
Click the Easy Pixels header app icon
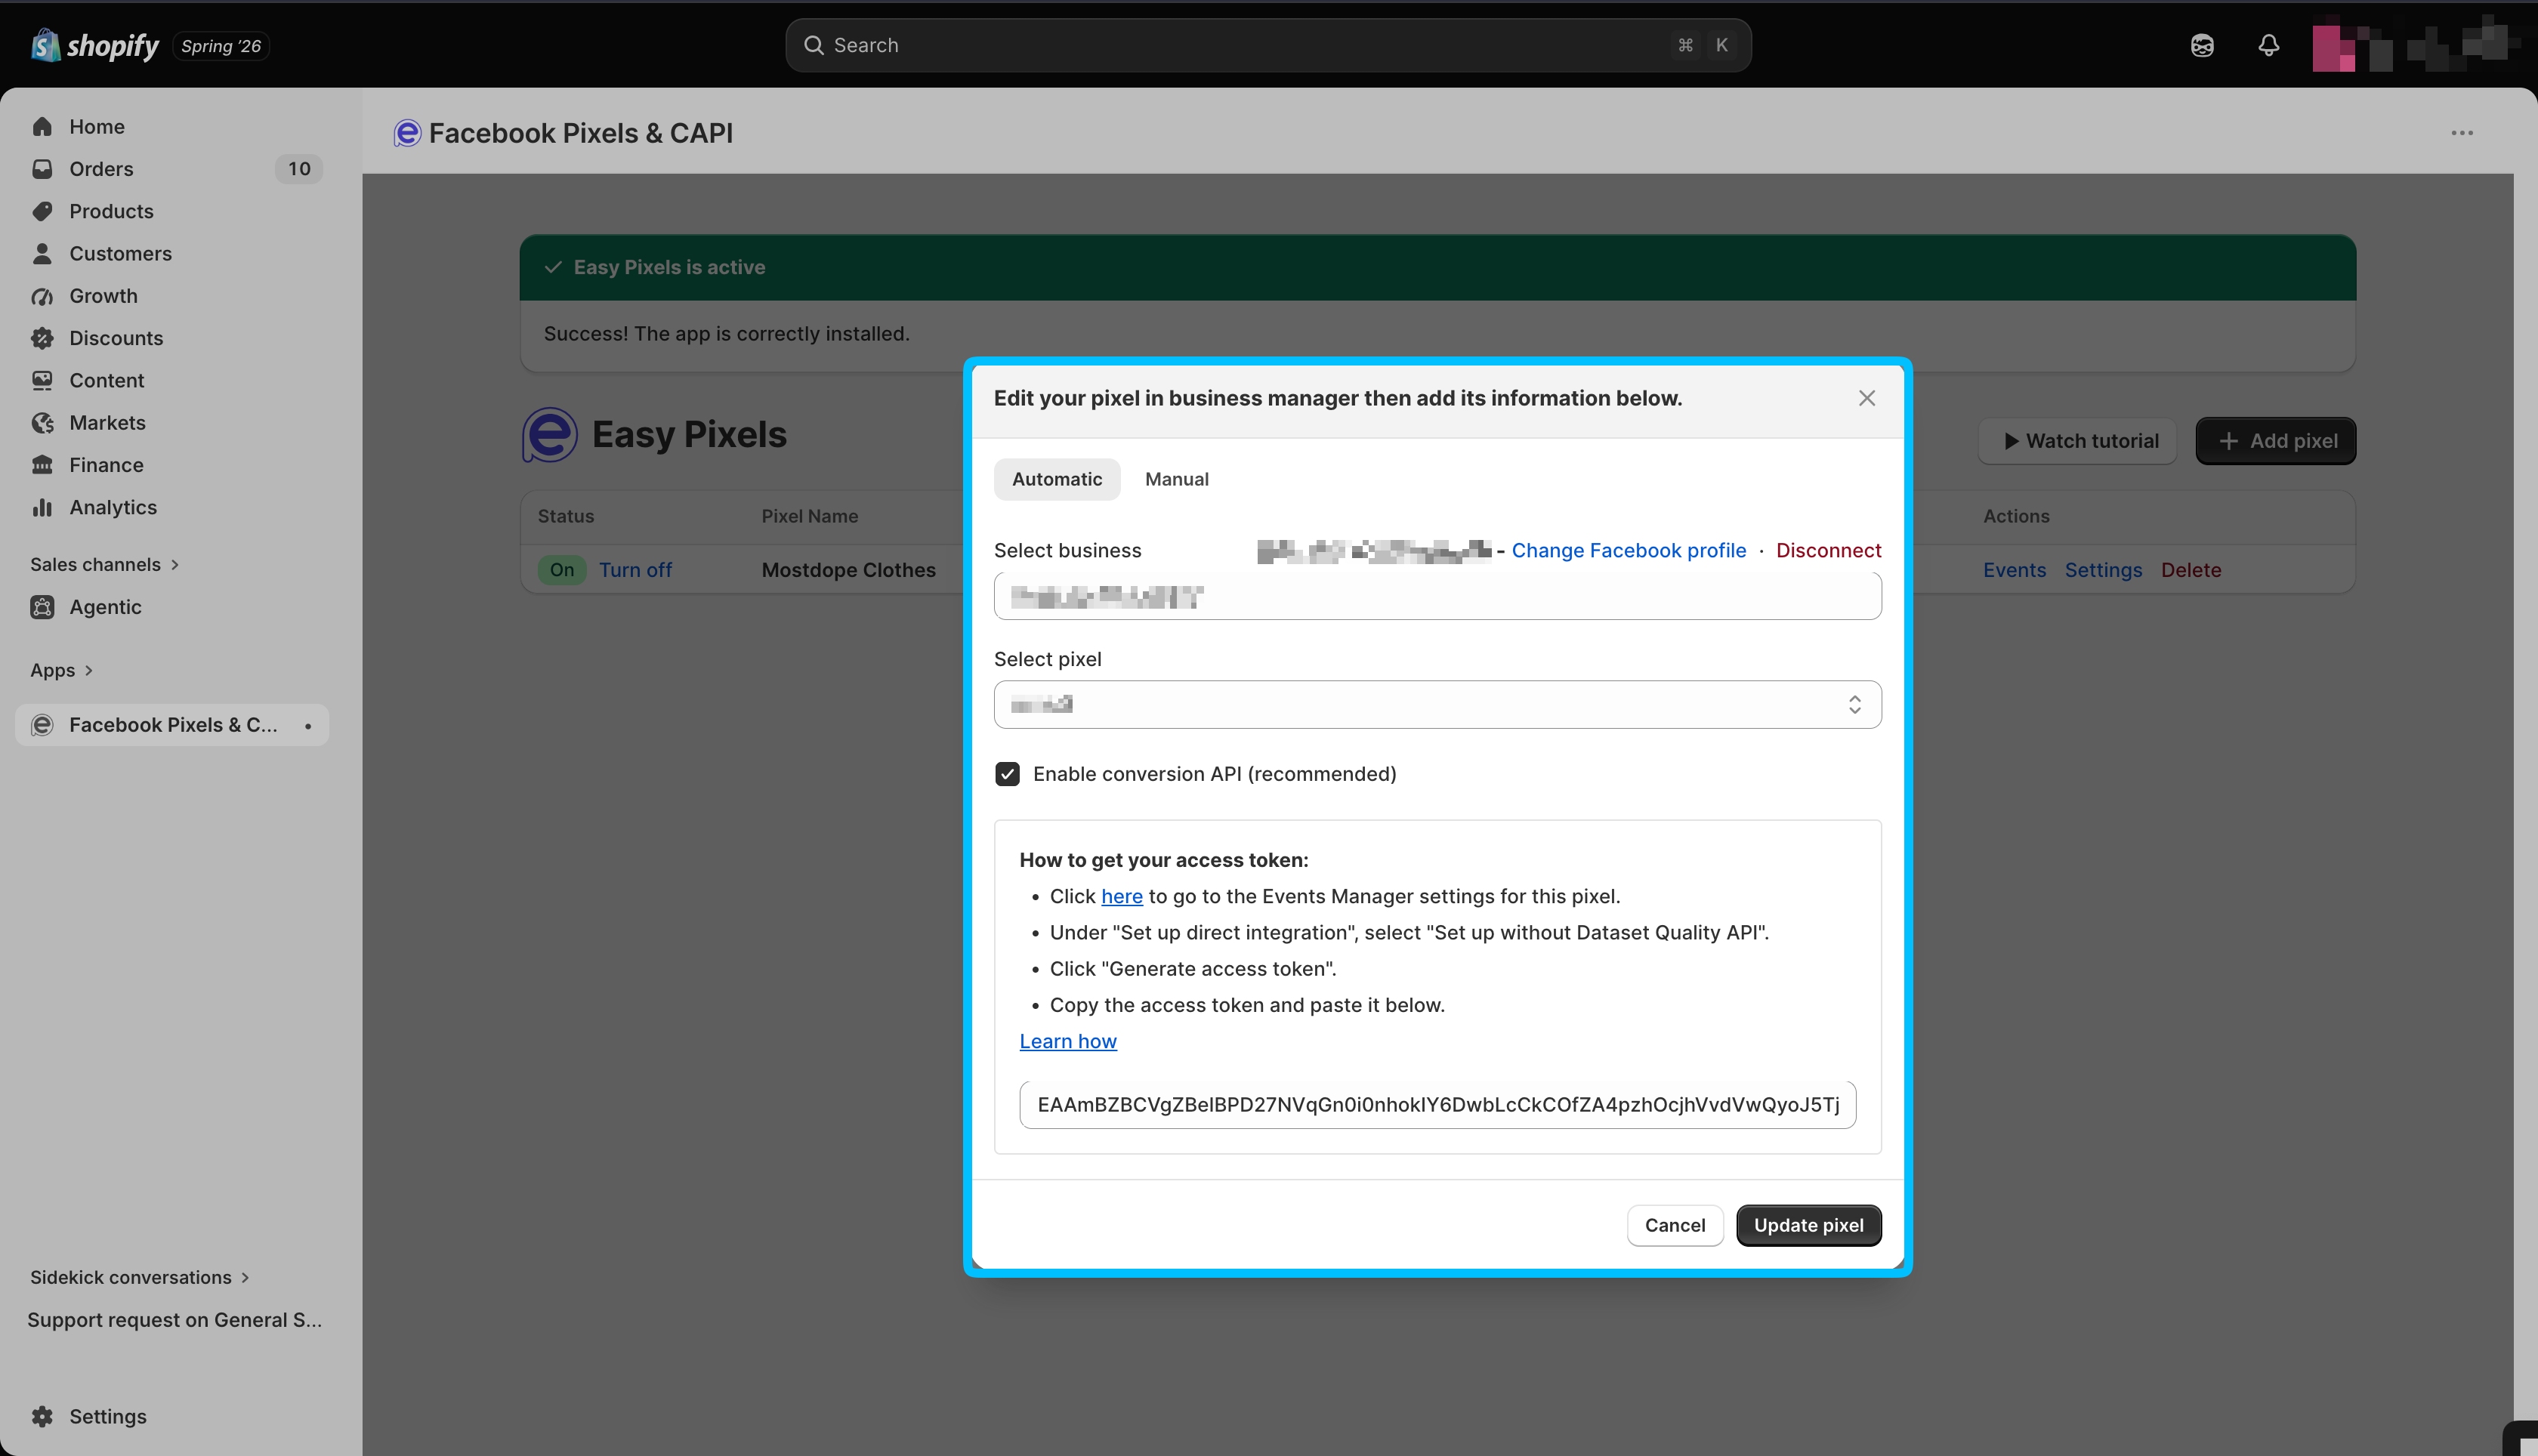pyautogui.click(x=407, y=133)
